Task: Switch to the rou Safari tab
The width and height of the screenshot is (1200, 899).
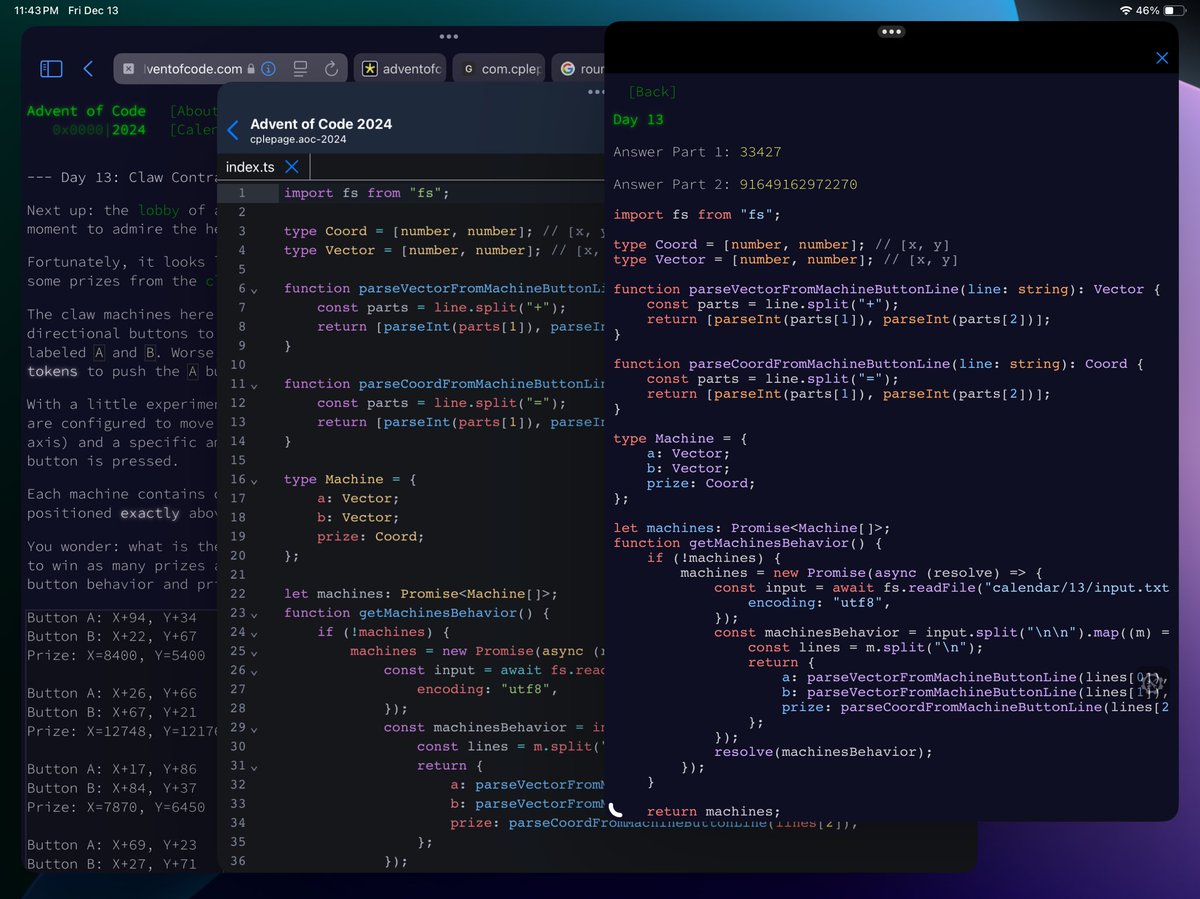Action: point(578,69)
